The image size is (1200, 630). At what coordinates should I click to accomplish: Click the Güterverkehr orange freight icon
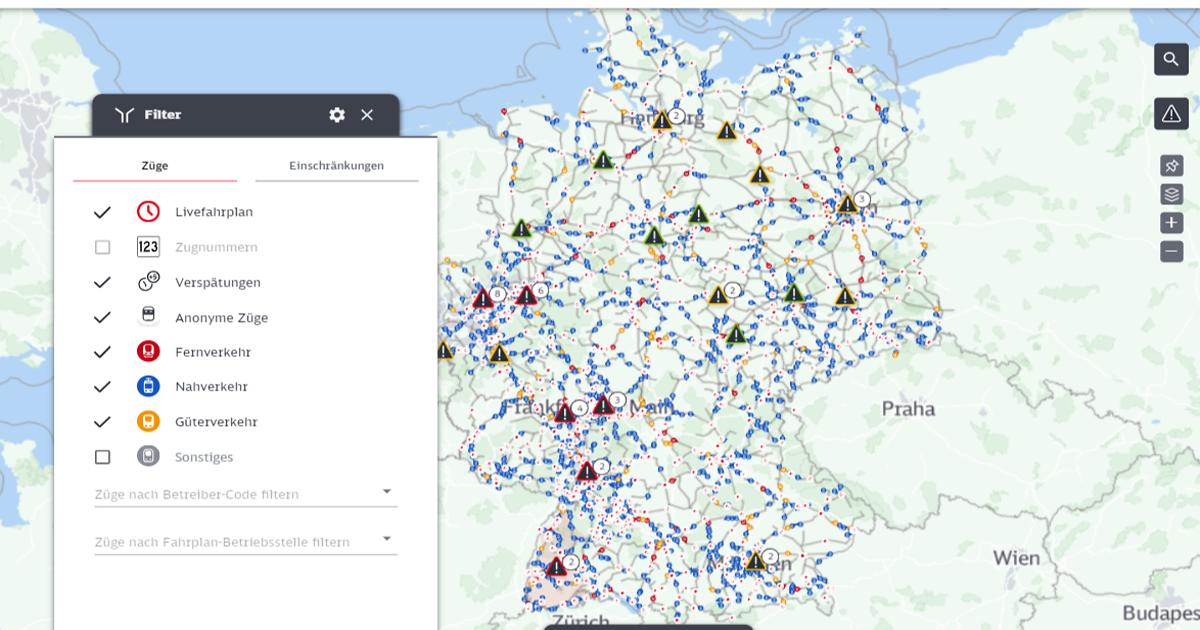(148, 421)
